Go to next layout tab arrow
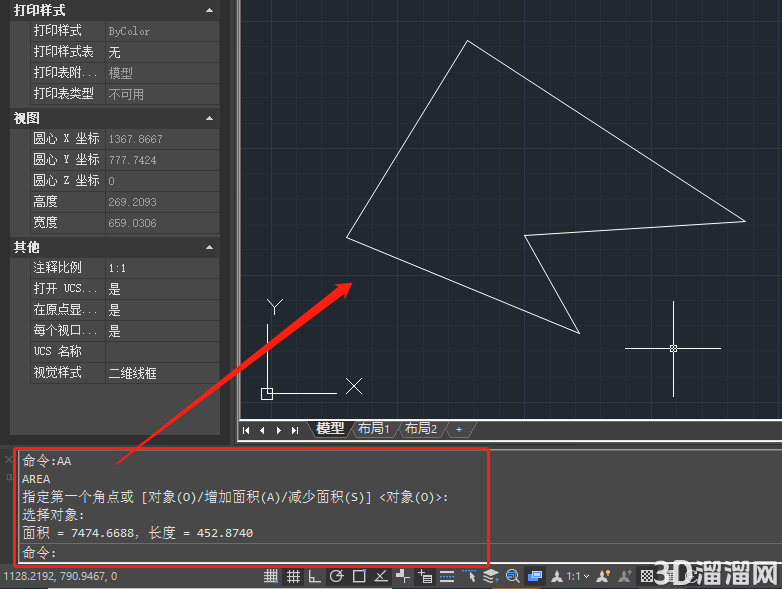Screen dimensions: 782x589 [x=279, y=430]
